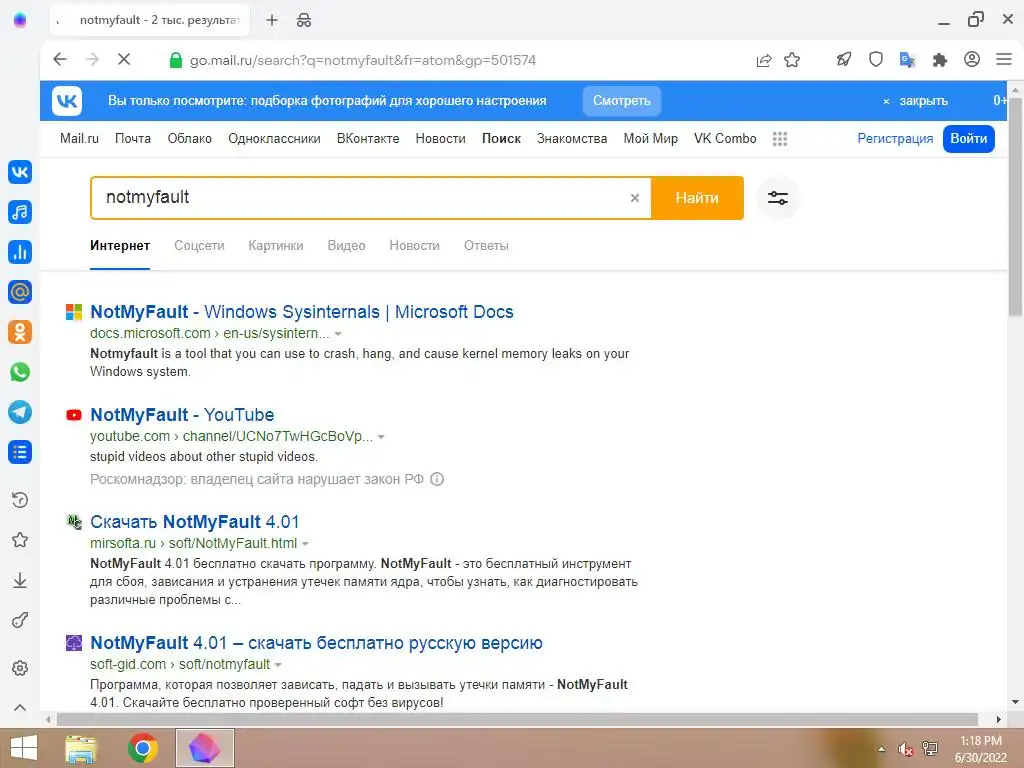Open the browser hamburger menu
Viewport: 1024px width, 768px height.
point(1004,59)
